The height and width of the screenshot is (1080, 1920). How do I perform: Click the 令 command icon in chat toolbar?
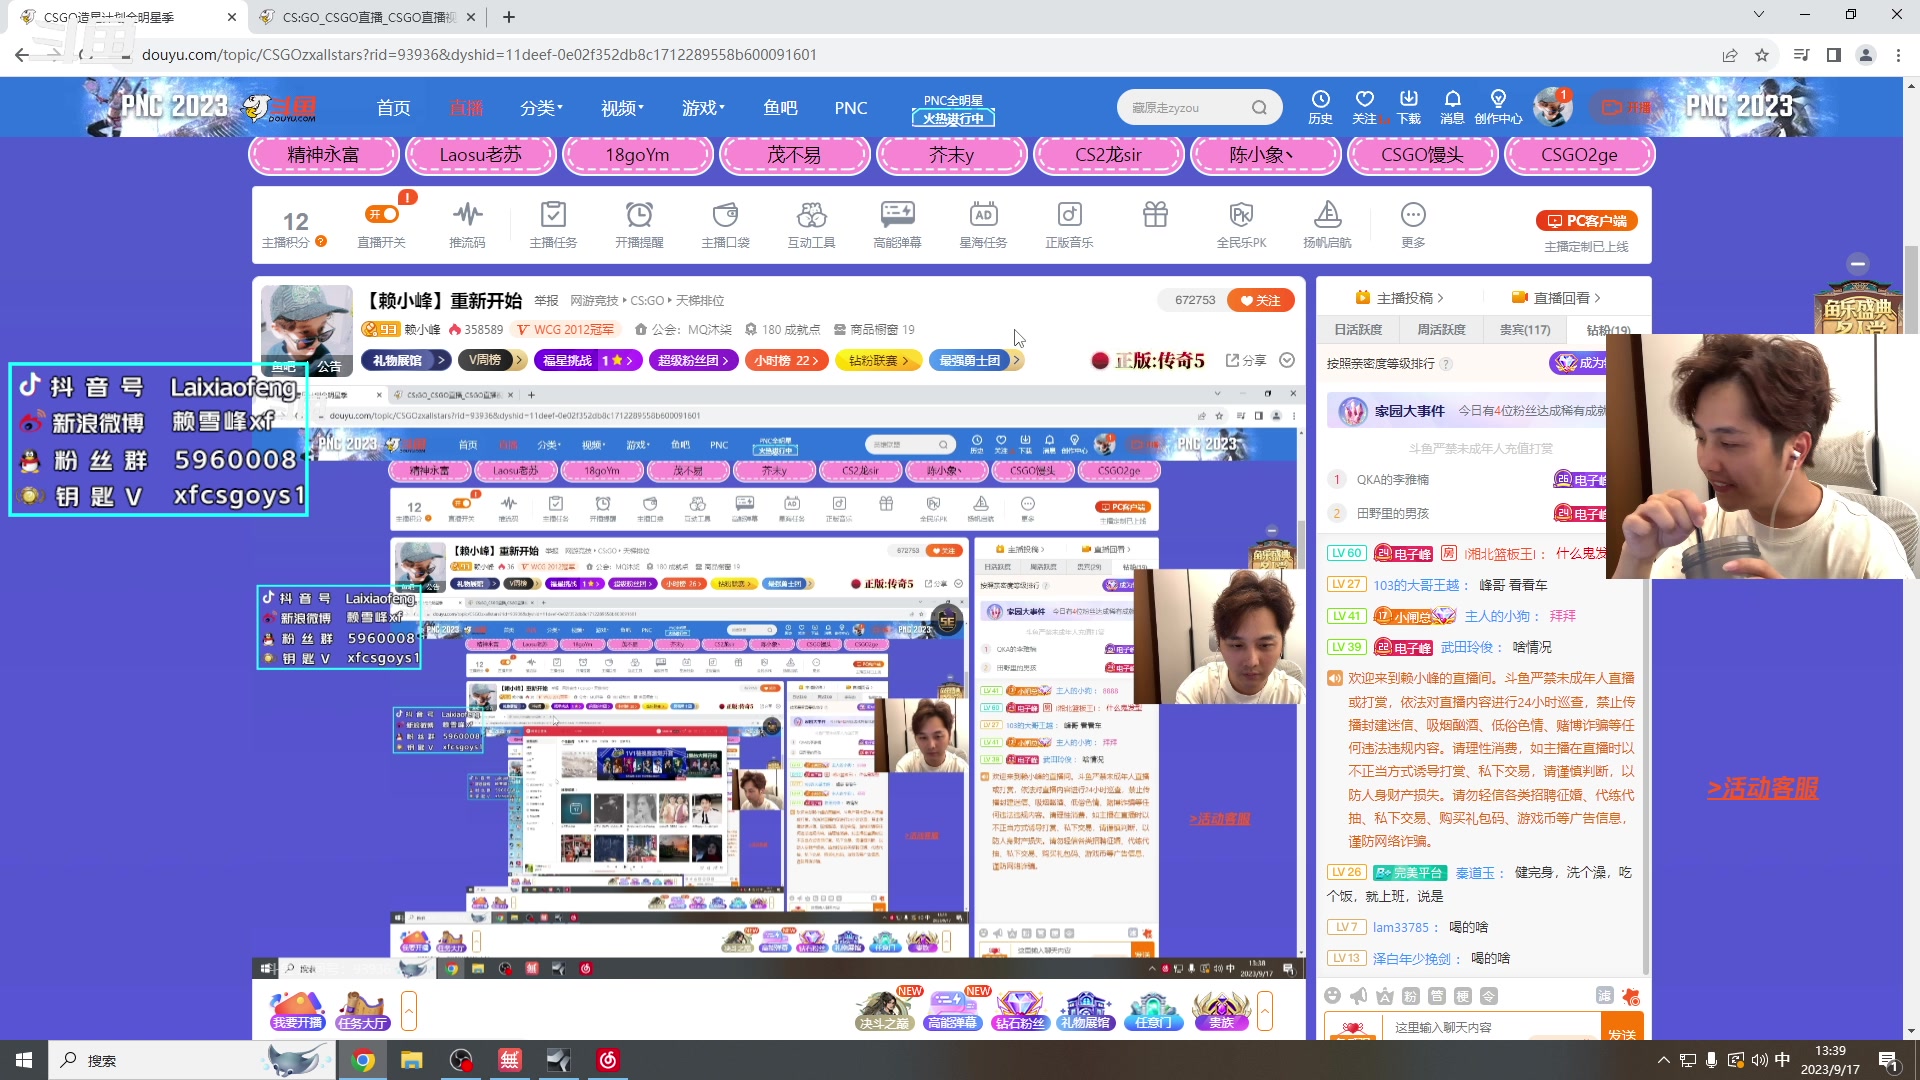point(1488,996)
